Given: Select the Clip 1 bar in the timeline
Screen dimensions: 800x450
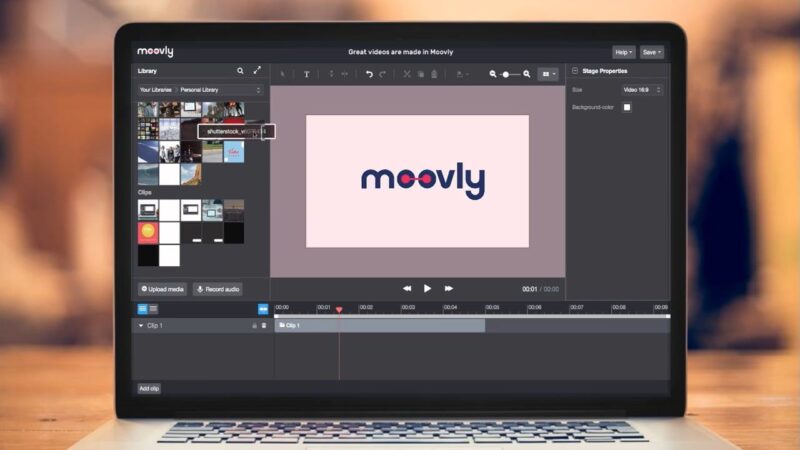Looking at the screenshot, I should pos(380,326).
